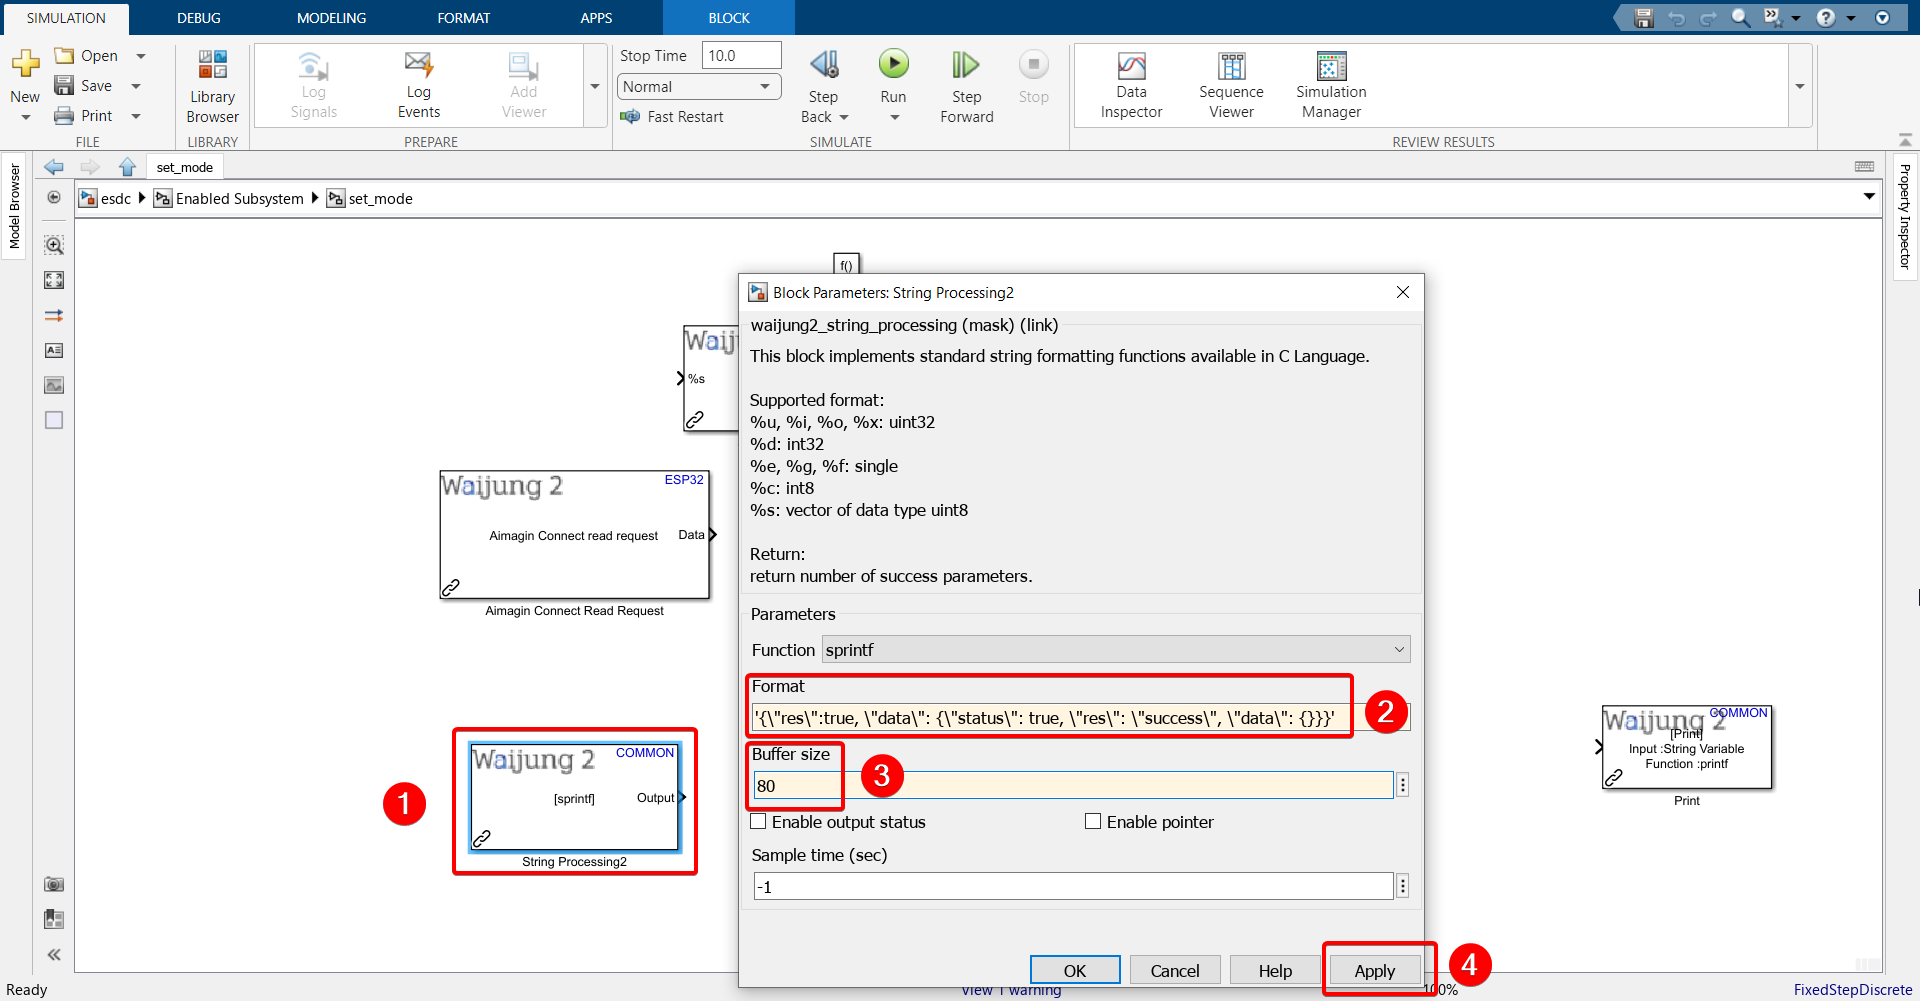Screen dimensions: 1920x1001
Task: Toggle Fast Restart option
Action: [672, 117]
